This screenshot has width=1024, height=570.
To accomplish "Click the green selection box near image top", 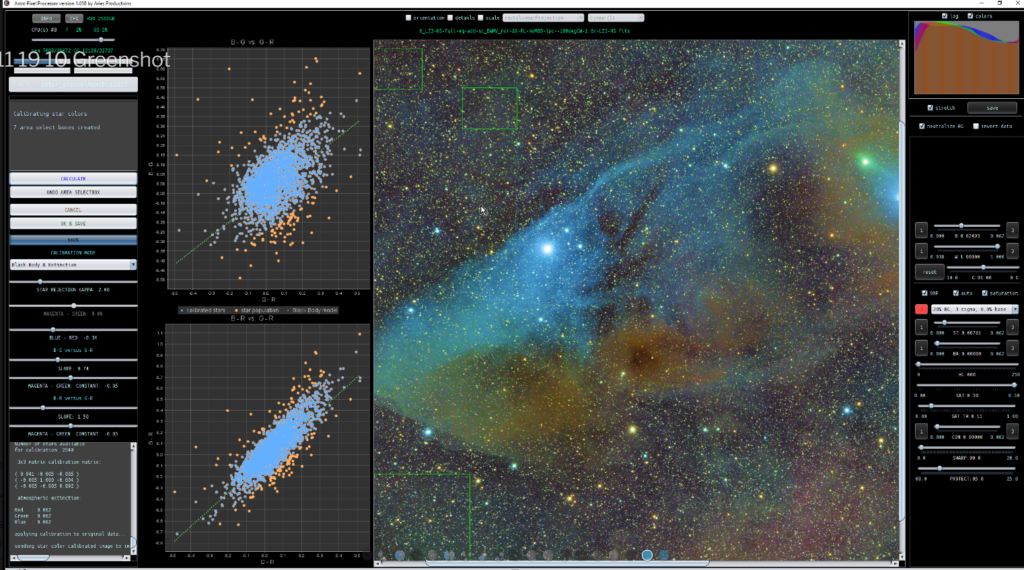I will [490, 107].
